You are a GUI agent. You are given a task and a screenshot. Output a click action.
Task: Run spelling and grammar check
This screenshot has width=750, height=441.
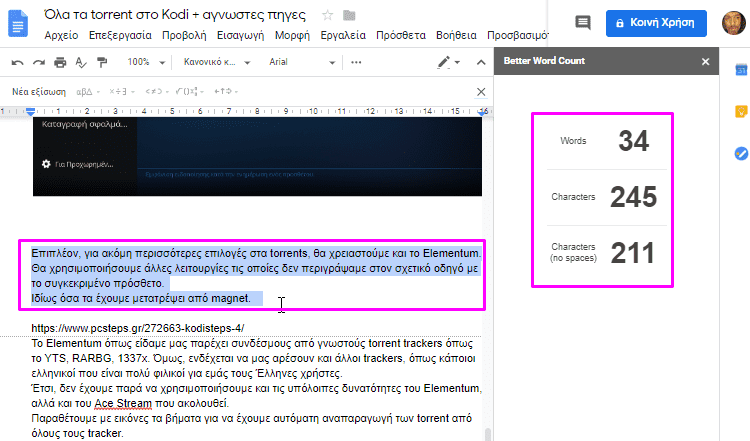click(x=81, y=62)
